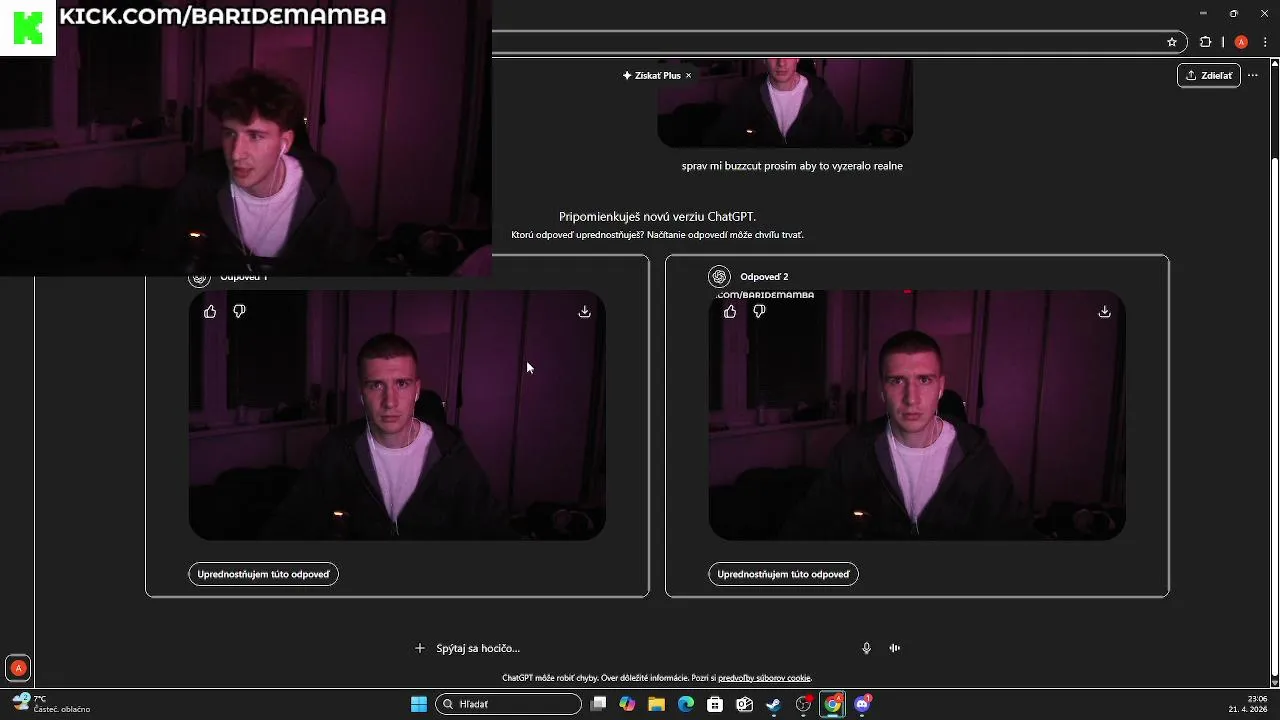Launch Copilot from the taskbar
This screenshot has height=720, width=1280.
tap(627, 704)
